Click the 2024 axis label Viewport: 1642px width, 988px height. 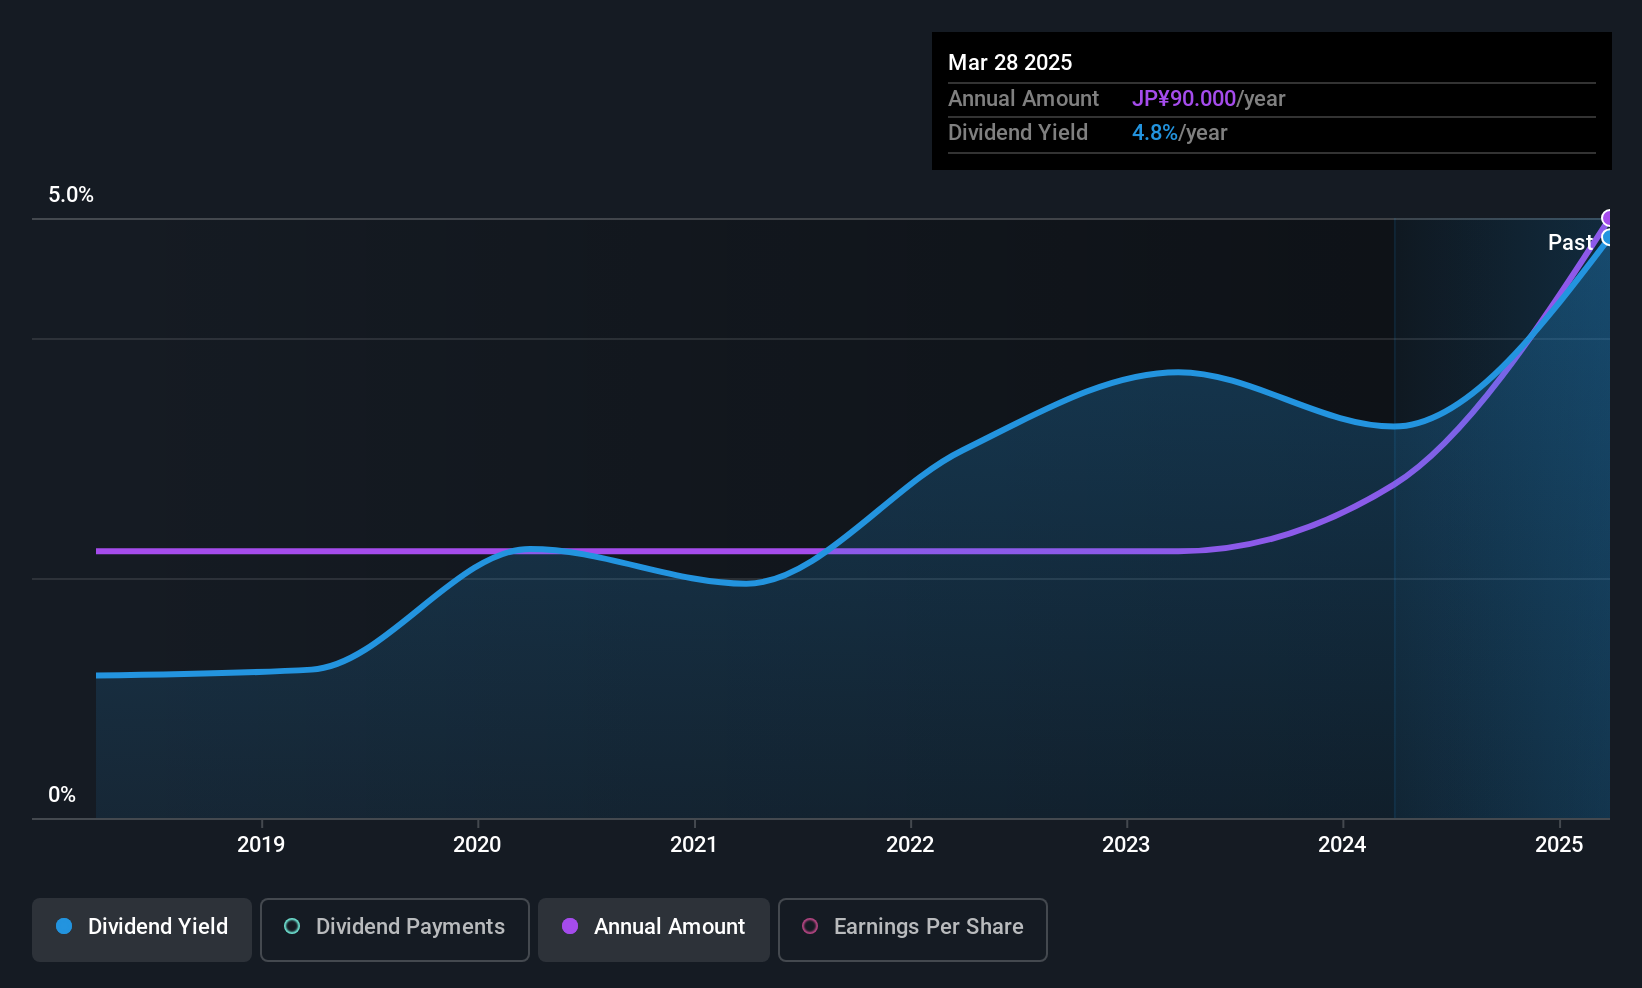[x=1342, y=845]
